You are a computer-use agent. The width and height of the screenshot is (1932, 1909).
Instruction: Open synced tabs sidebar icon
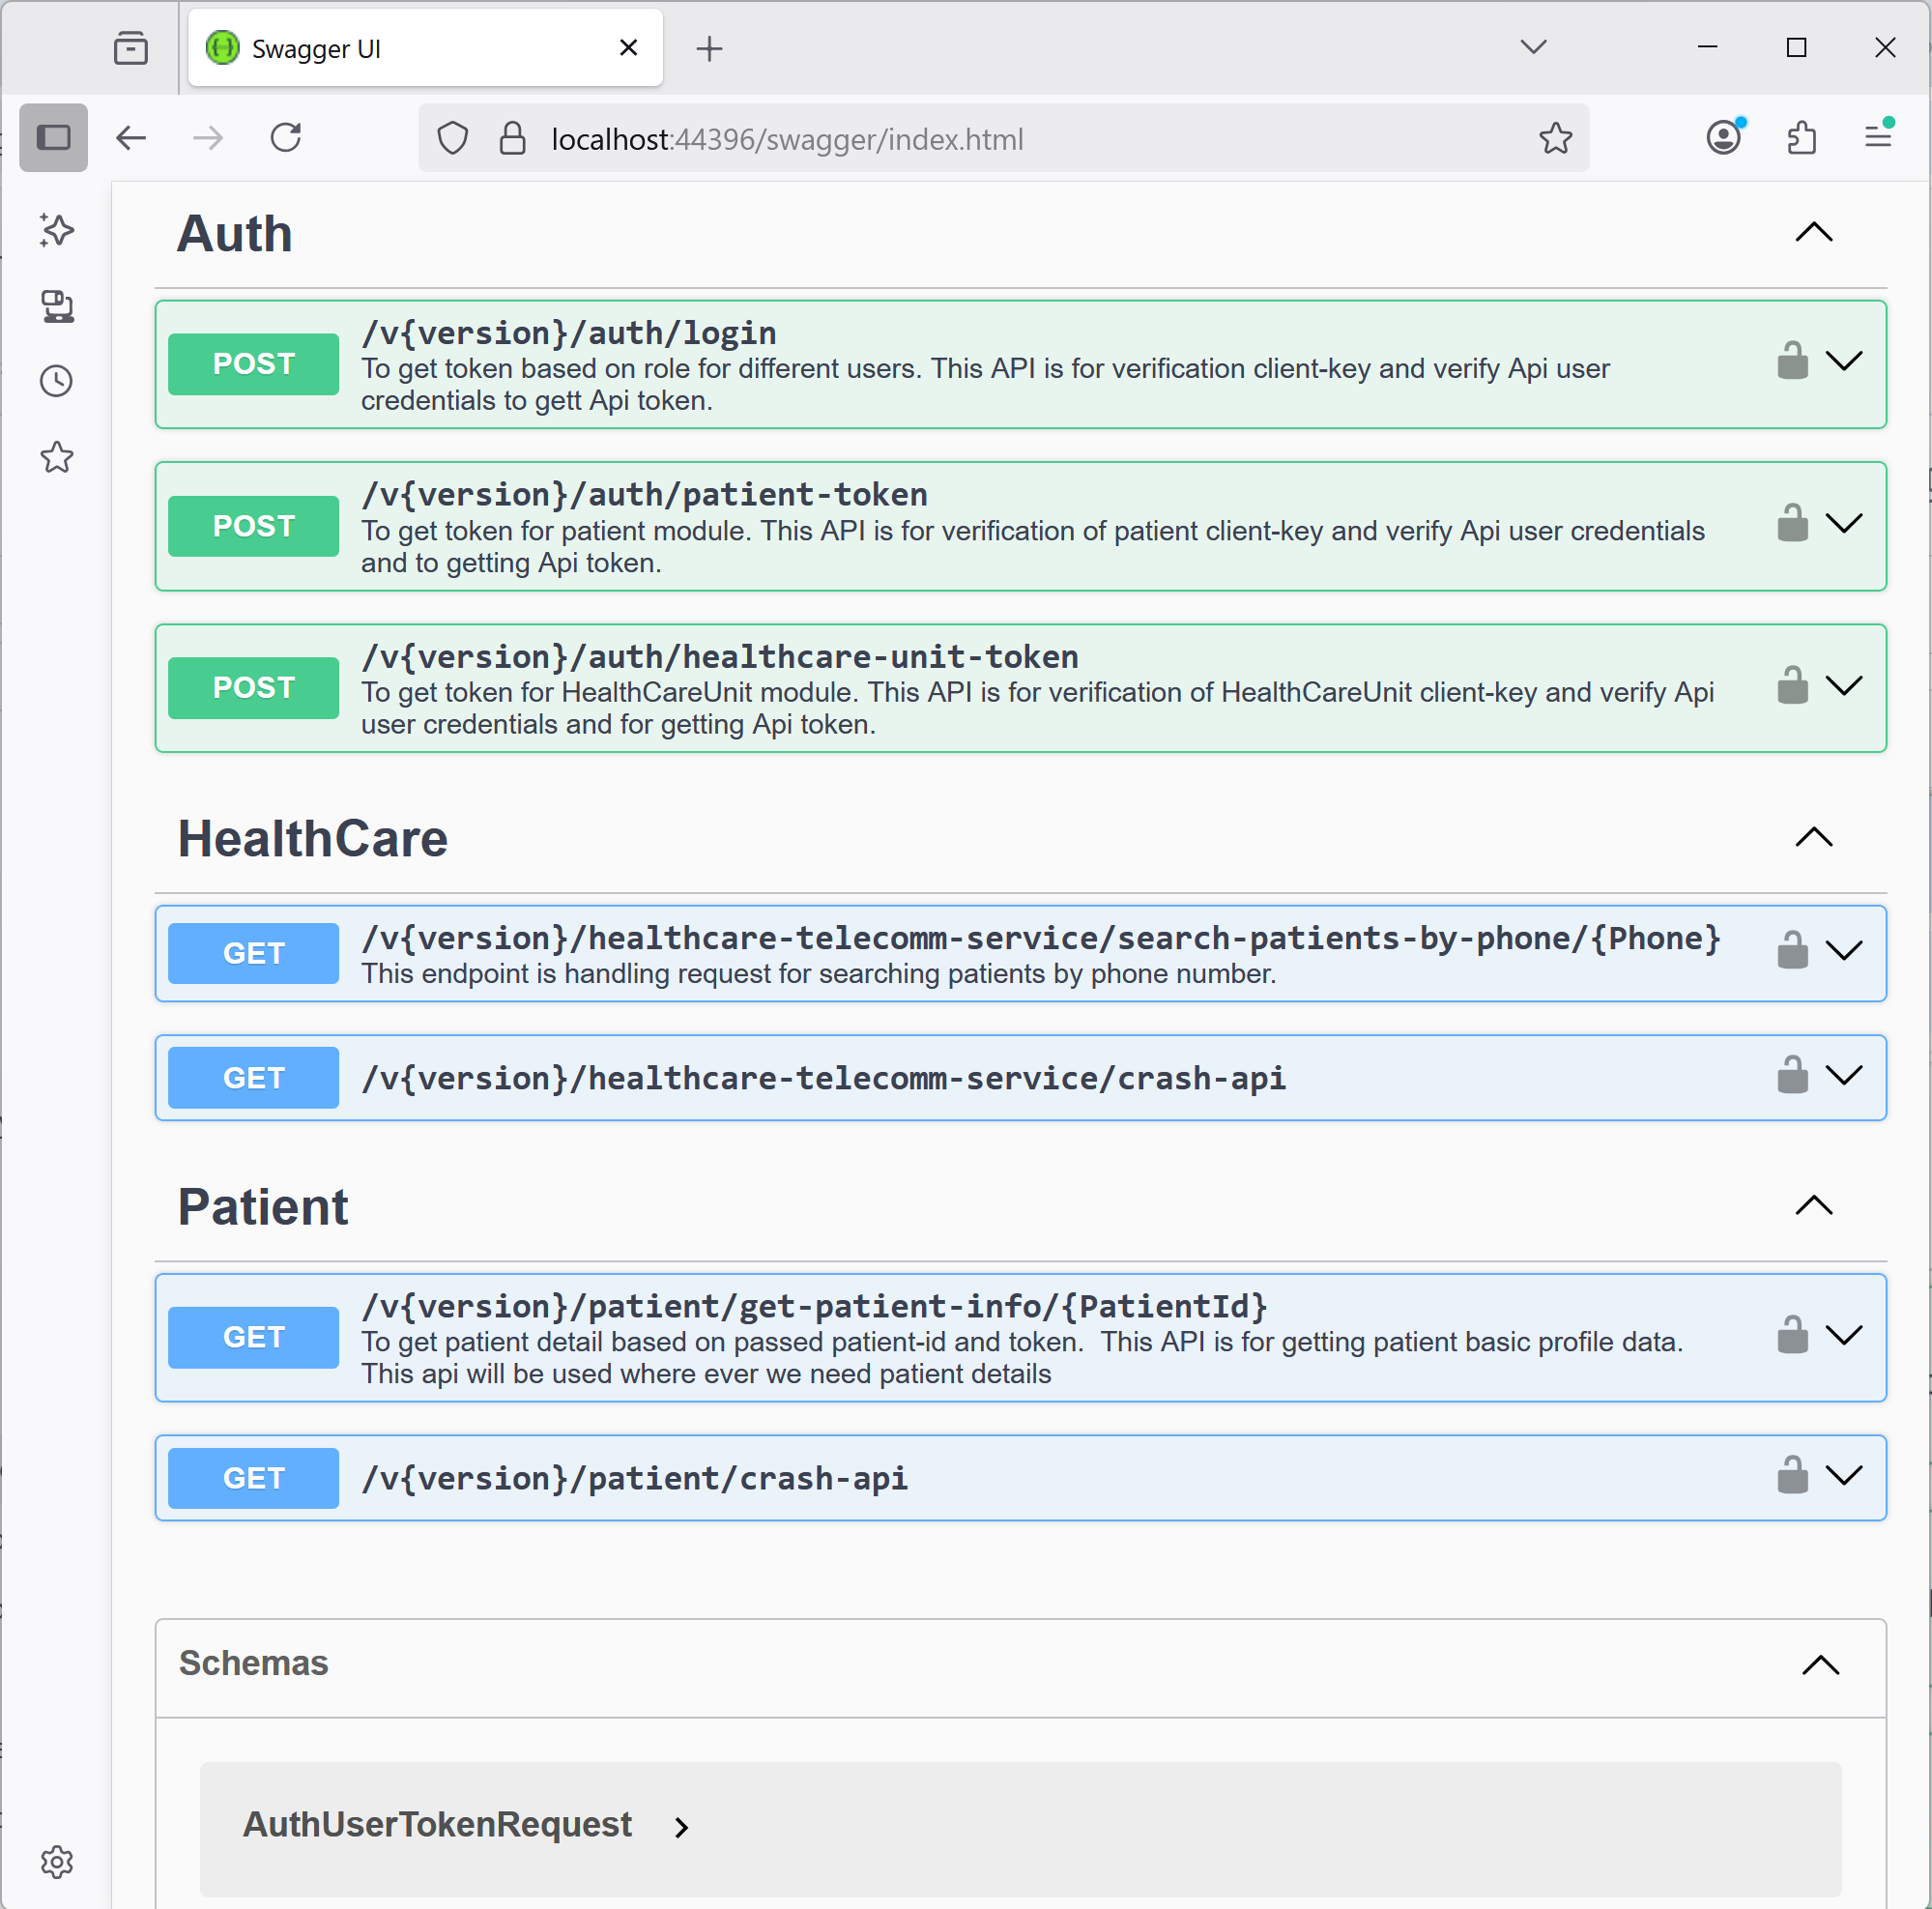57,306
